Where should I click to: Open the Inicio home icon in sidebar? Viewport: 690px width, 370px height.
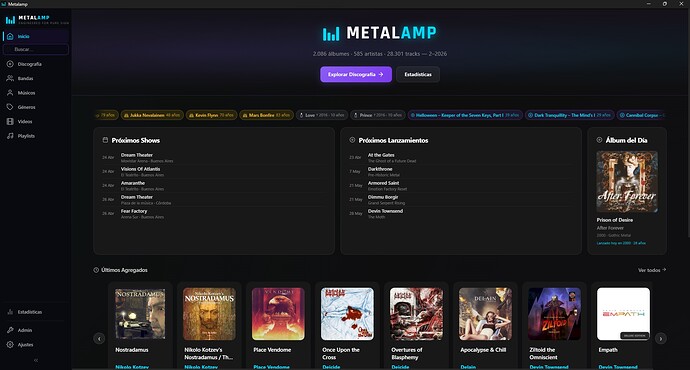10,37
